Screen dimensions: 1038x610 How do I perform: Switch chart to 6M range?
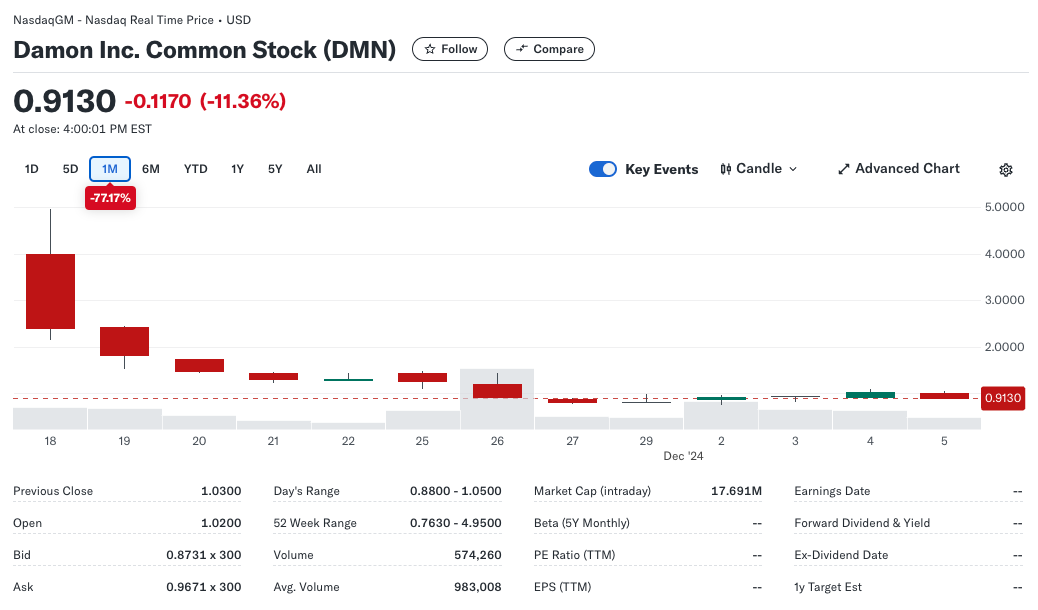click(151, 169)
